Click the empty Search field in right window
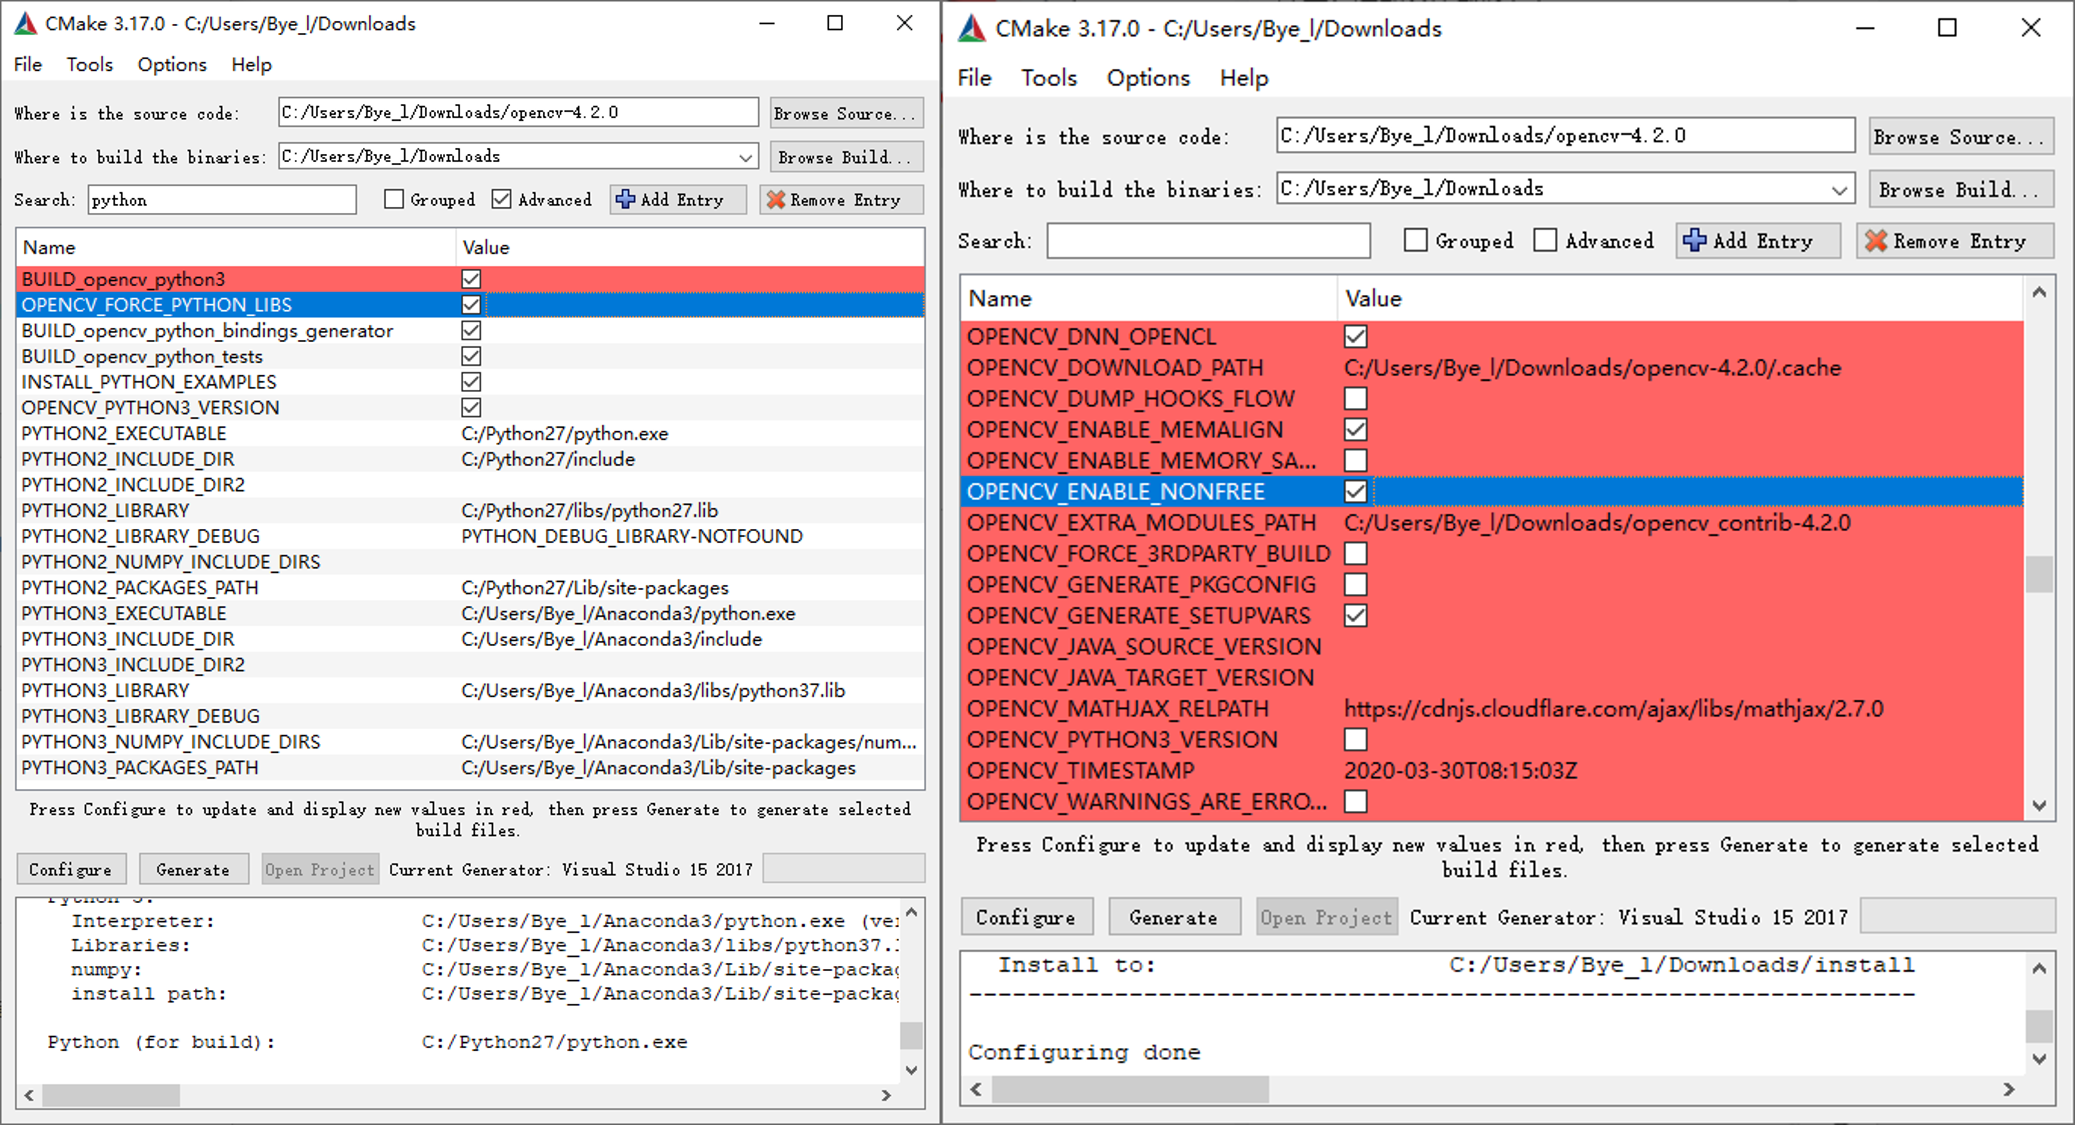The image size is (2075, 1125). 1207,241
